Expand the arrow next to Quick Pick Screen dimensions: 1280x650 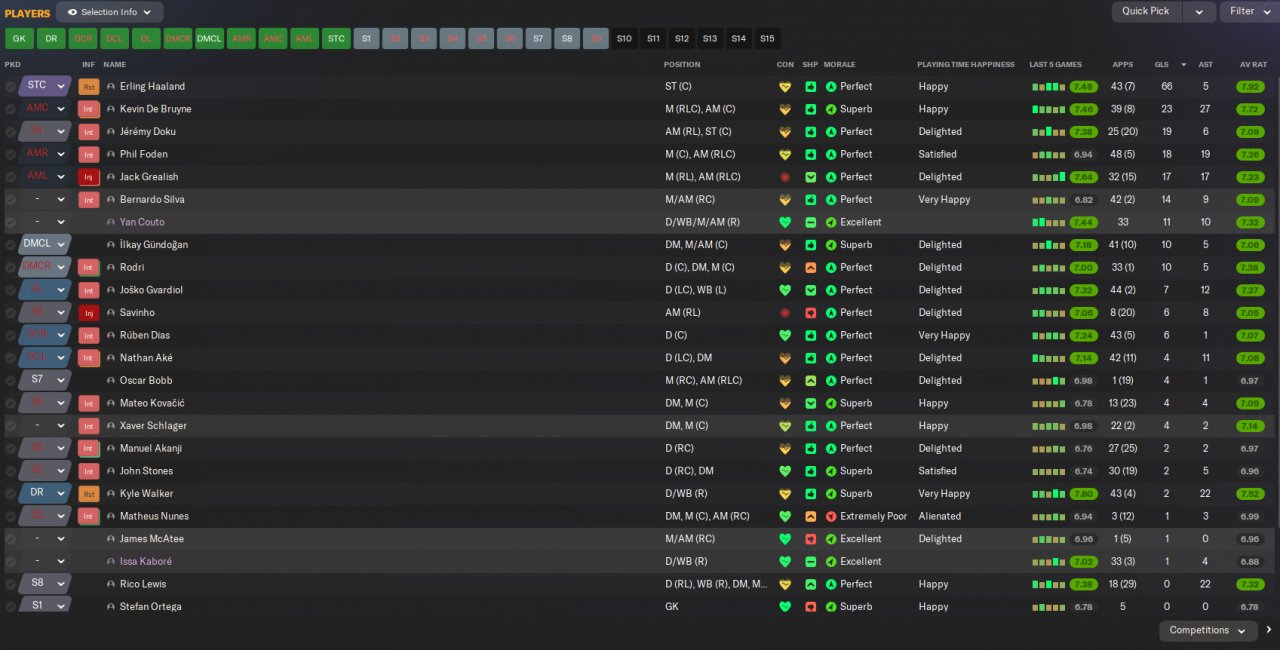point(1198,12)
